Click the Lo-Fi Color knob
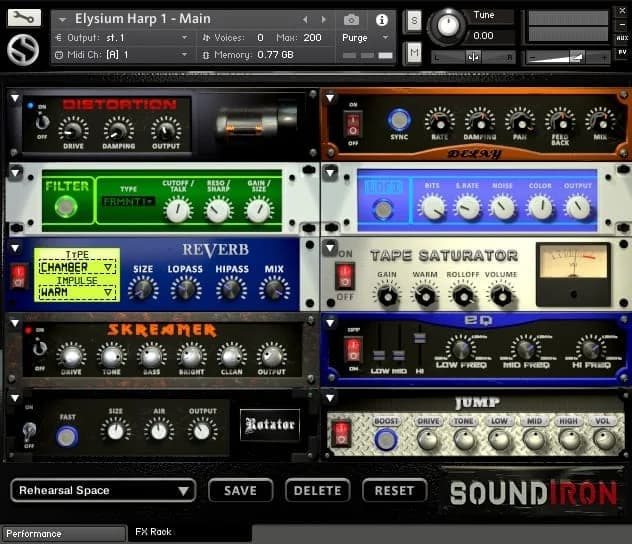The width and height of the screenshot is (632, 544). [x=540, y=208]
